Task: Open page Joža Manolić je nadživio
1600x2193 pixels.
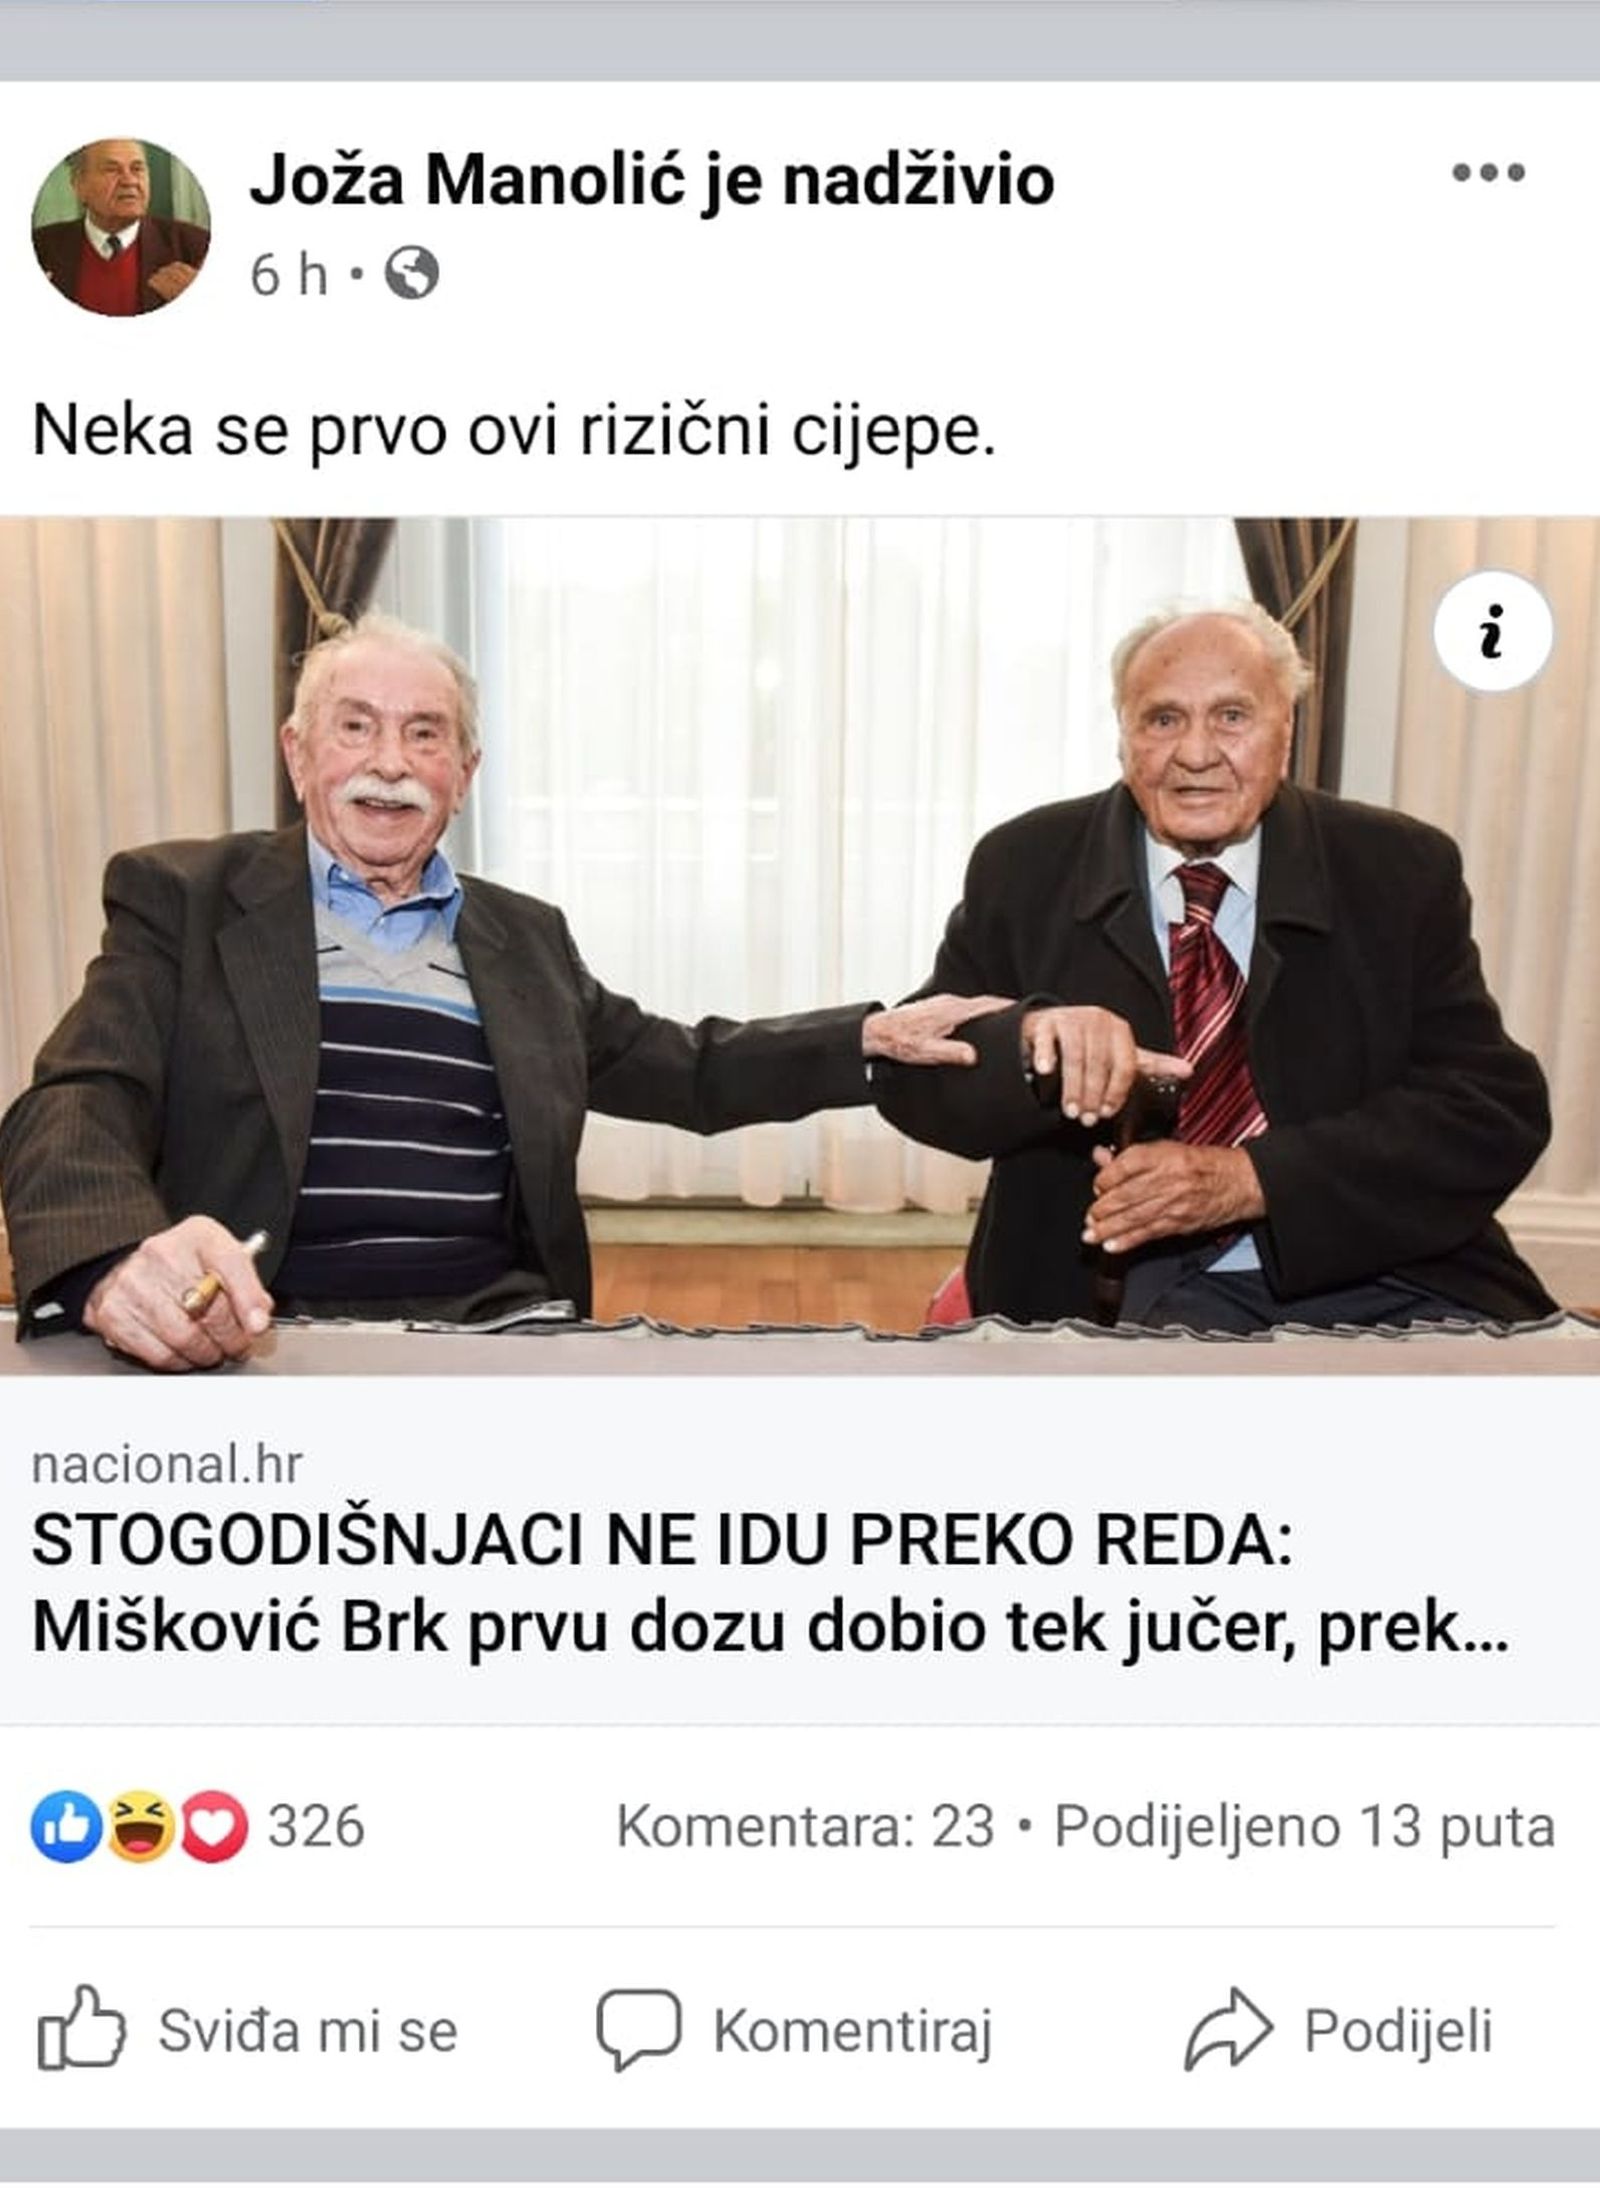Action: [652, 182]
